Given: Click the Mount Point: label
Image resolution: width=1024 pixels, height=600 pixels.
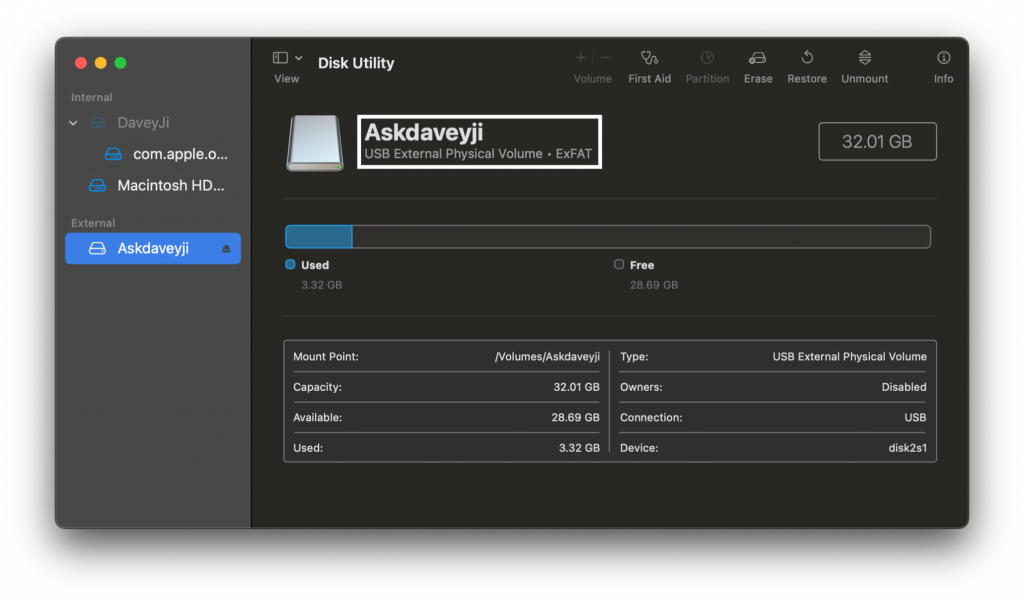Looking at the screenshot, I should pos(325,356).
